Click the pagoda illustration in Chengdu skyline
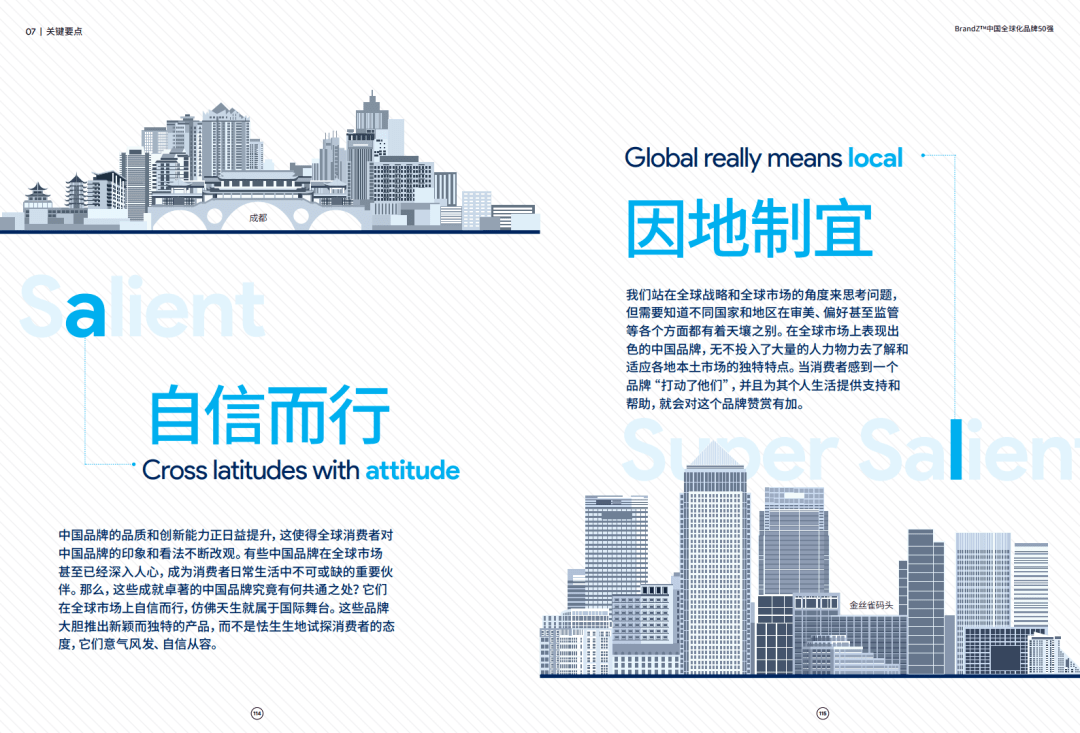The height and width of the screenshot is (733, 1080). pyautogui.click(x=76, y=188)
